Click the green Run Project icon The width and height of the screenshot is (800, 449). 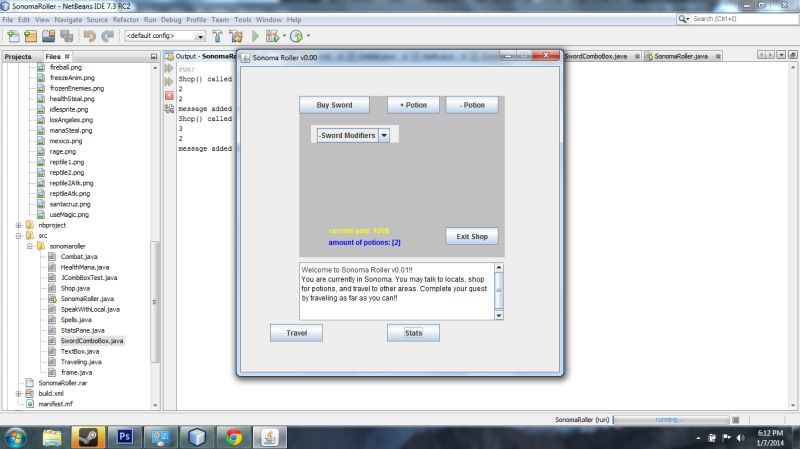coord(255,36)
